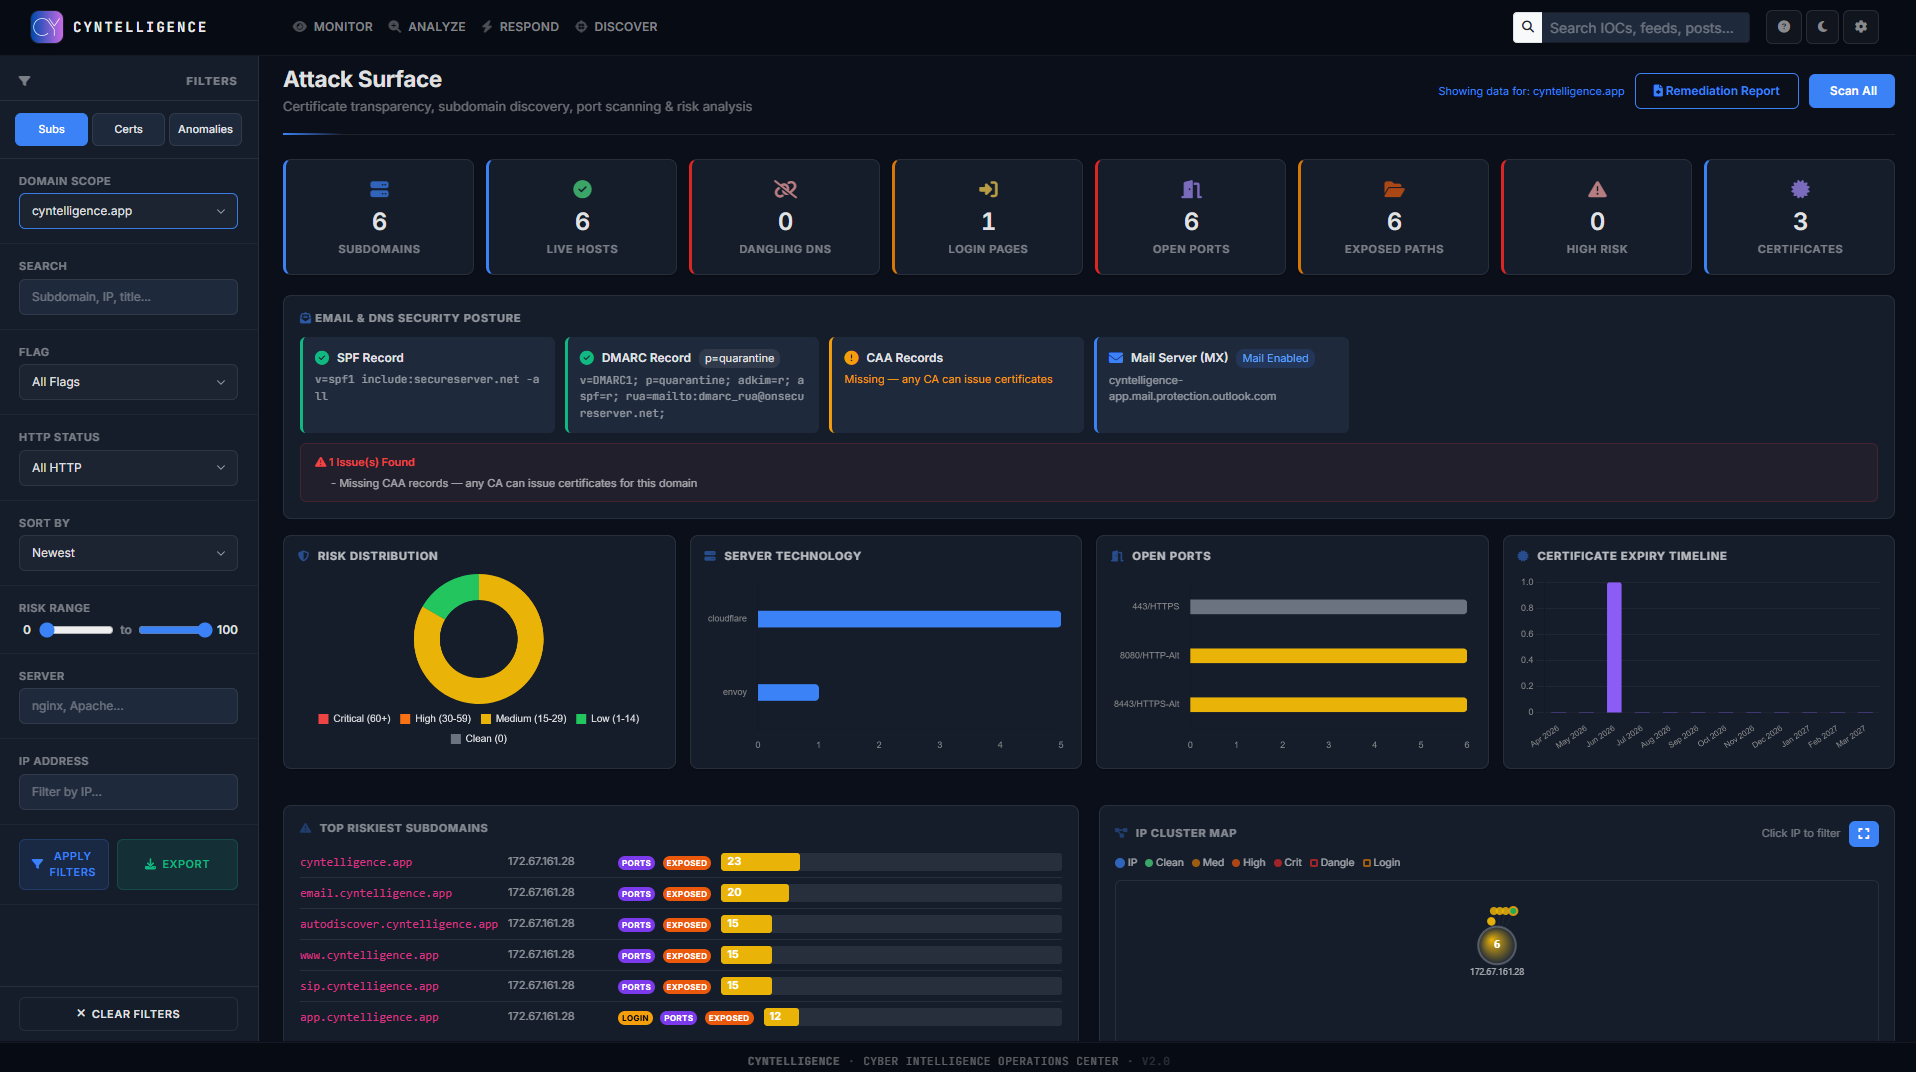Toggle the Login legend in IP map

1381,863
